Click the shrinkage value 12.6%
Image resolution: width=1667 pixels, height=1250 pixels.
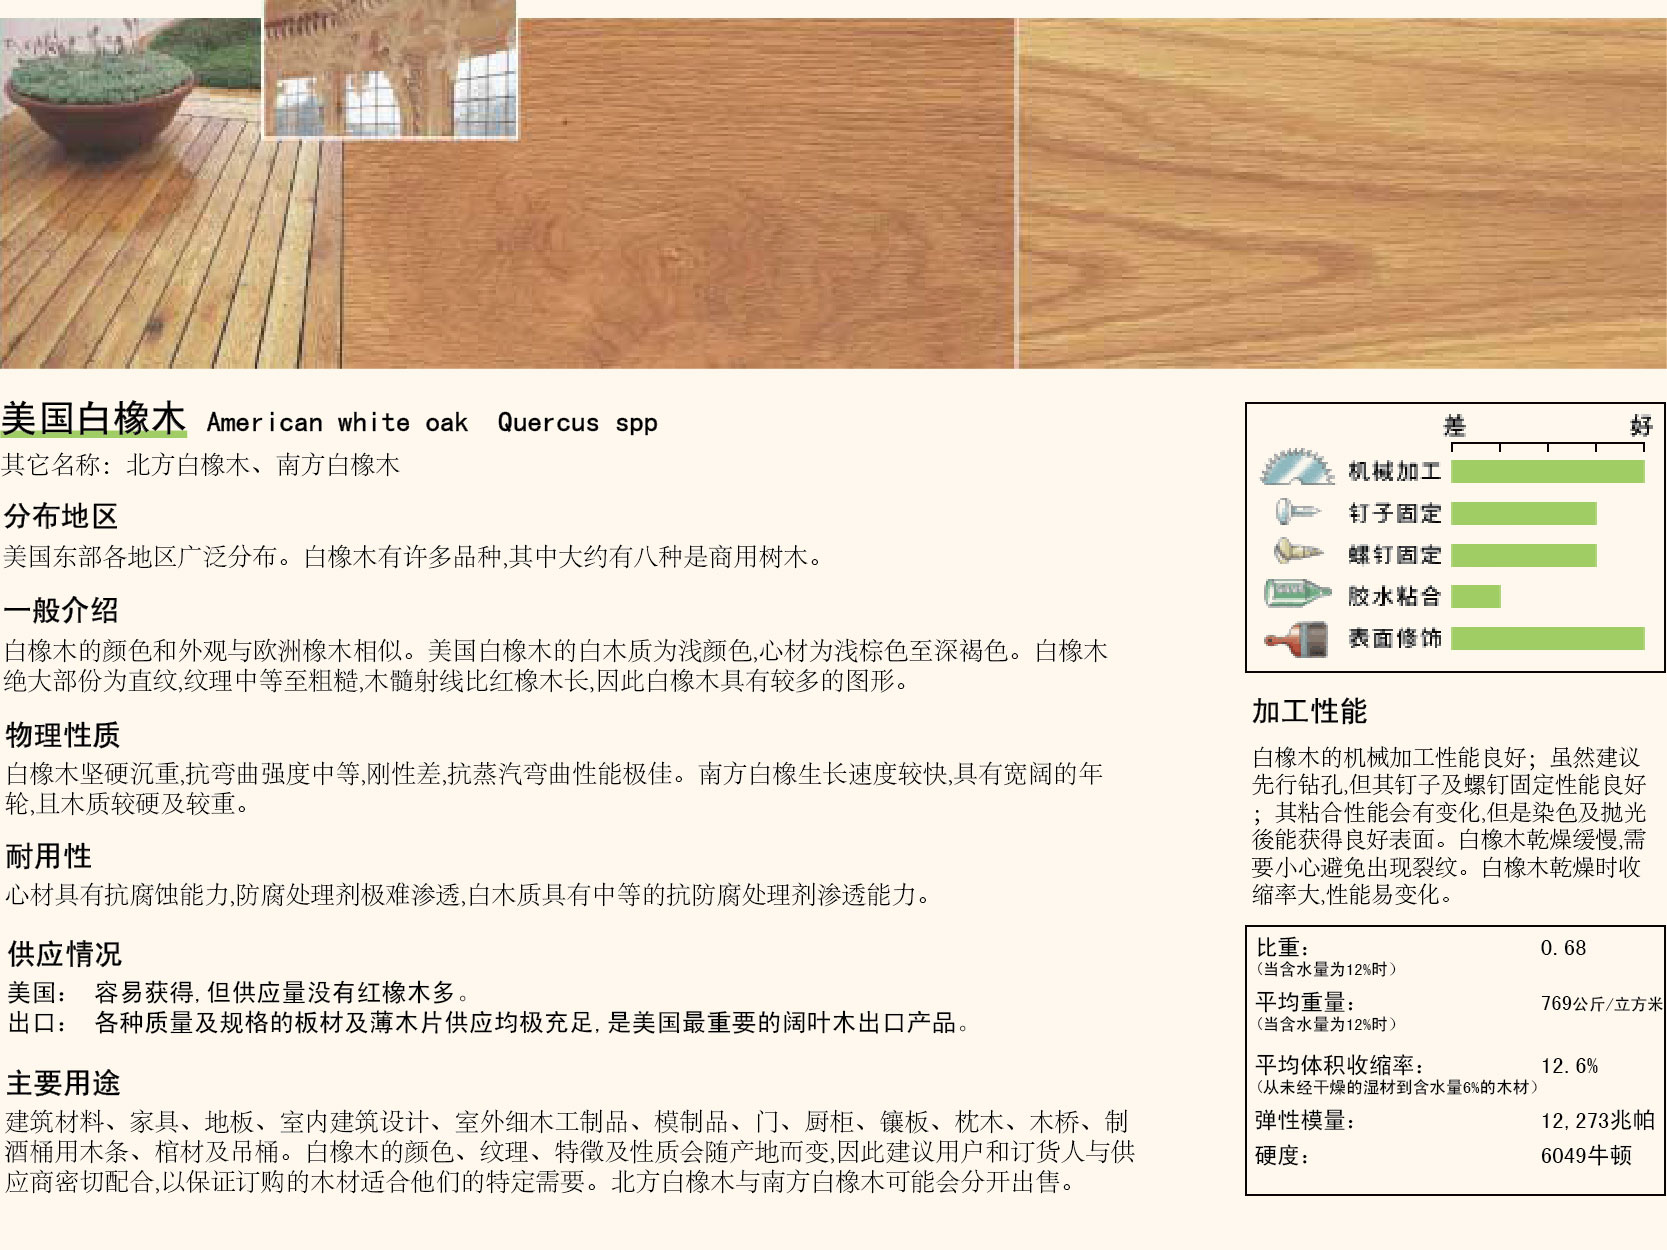tap(1569, 1066)
